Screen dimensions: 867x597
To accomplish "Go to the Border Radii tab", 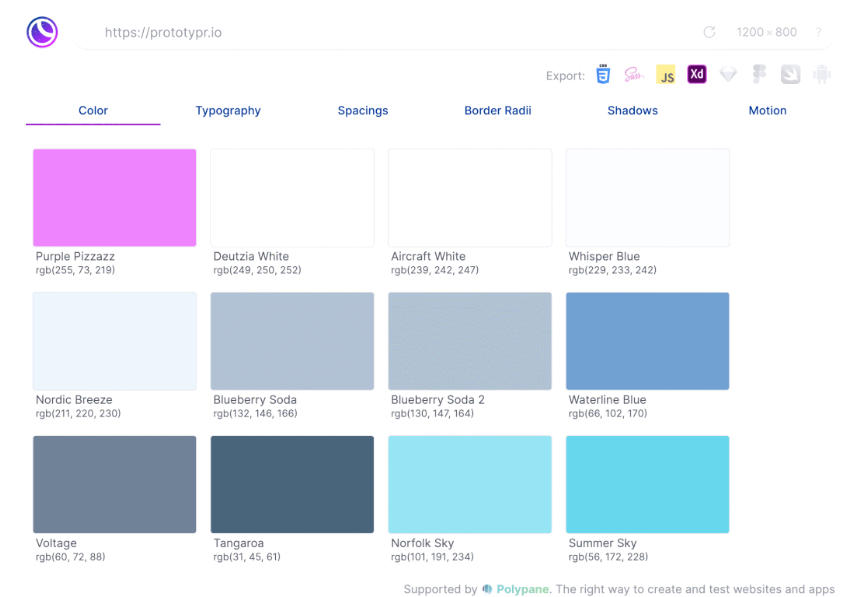I will [498, 111].
